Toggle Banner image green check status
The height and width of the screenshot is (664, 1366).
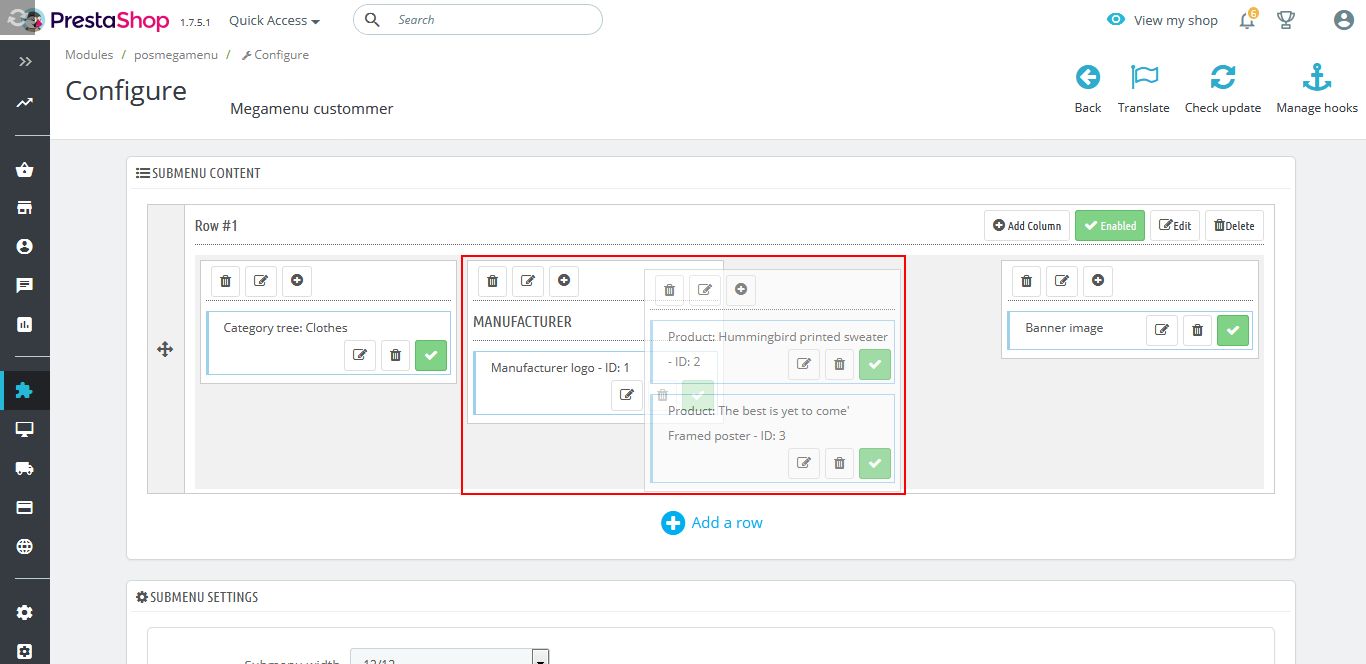click(1233, 330)
